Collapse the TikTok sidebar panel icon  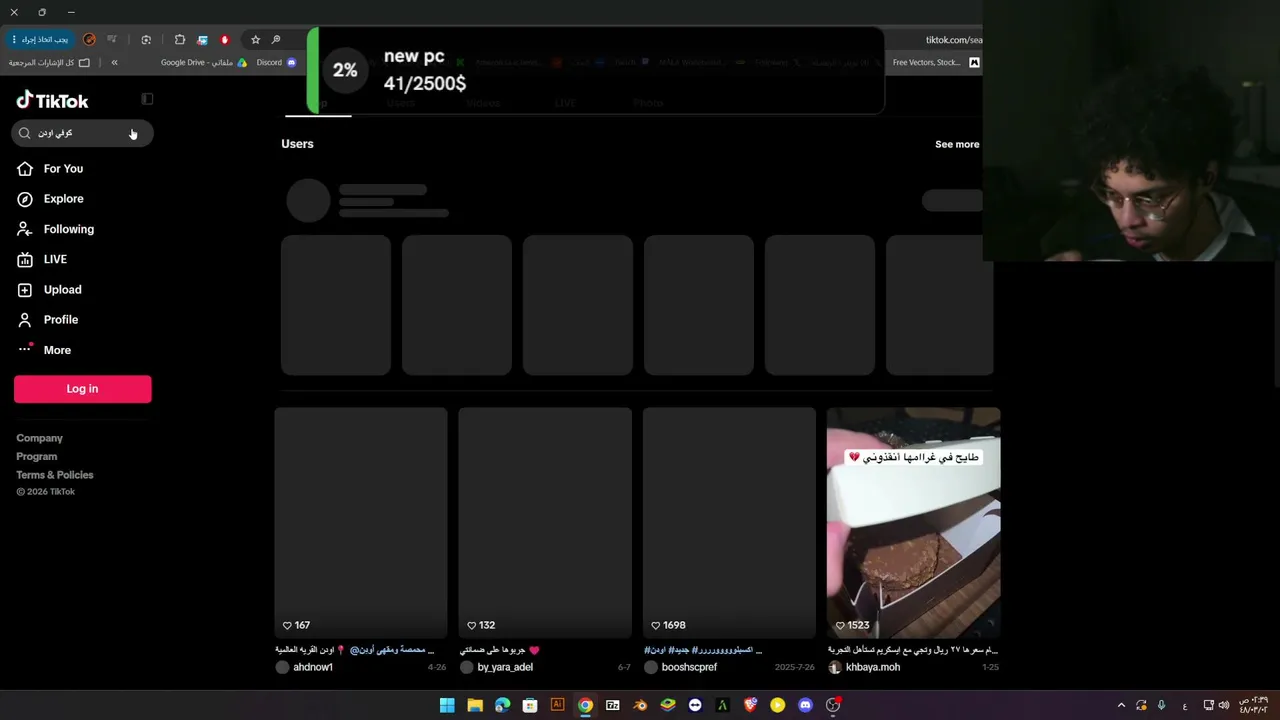point(147,99)
